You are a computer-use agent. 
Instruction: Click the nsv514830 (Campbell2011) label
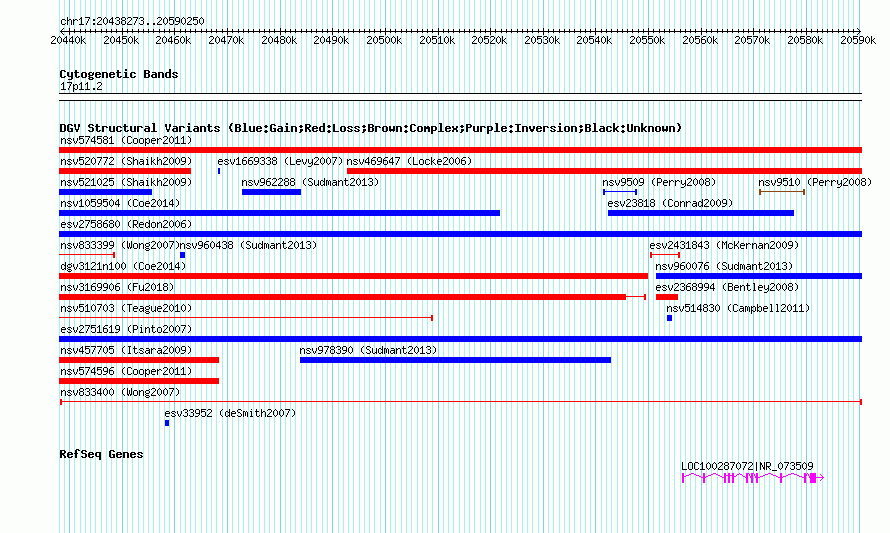coord(738,308)
